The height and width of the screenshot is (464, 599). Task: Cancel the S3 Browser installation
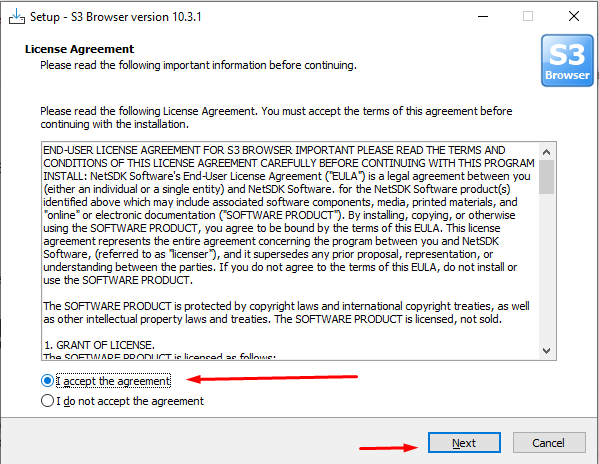point(549,443)
